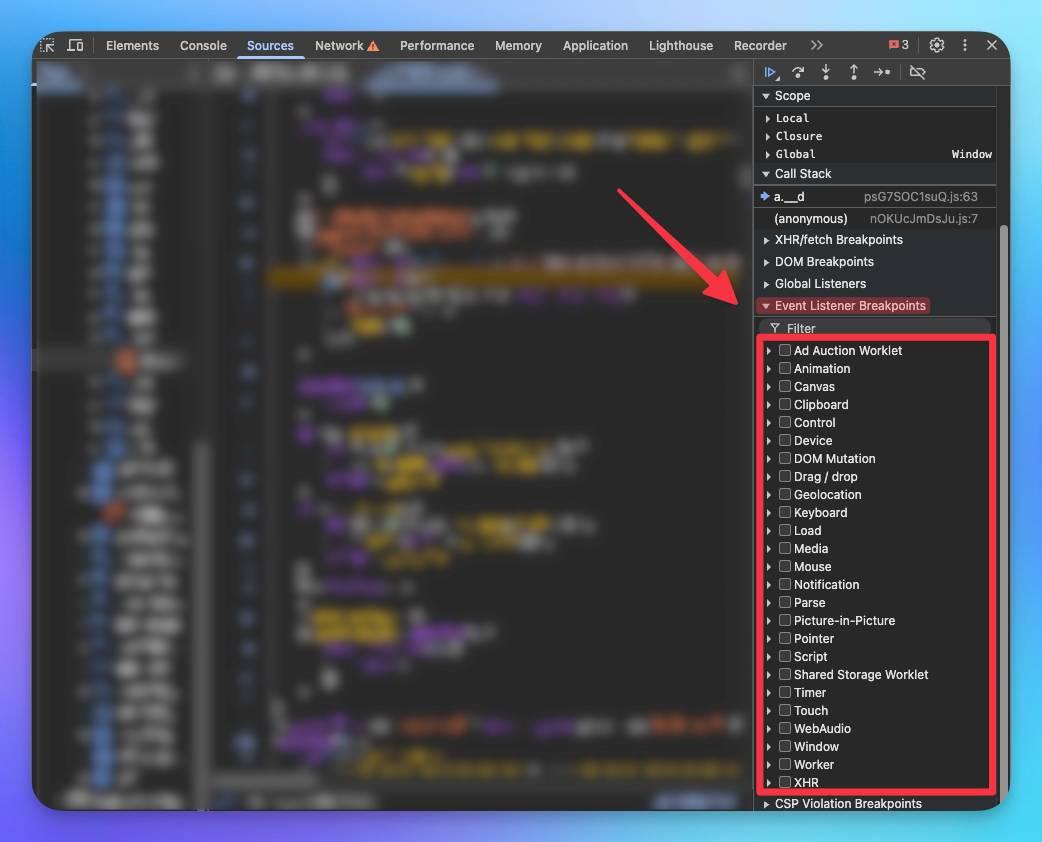Open DevTools settings gear
This screenshot has height=842, width=1042.
[x=936, y=45]
